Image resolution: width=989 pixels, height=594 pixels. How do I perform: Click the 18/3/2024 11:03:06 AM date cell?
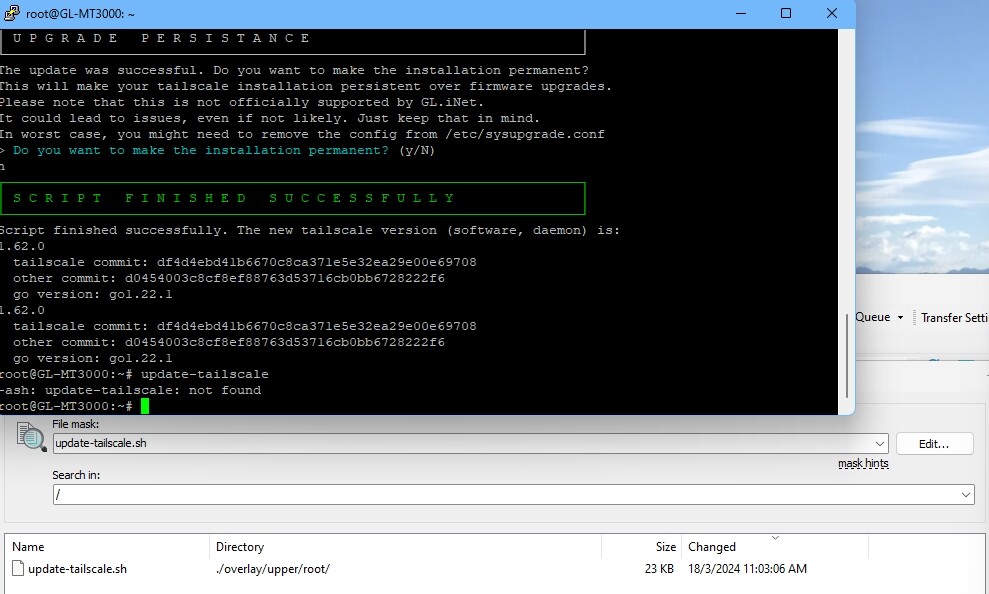coord(747,569)
